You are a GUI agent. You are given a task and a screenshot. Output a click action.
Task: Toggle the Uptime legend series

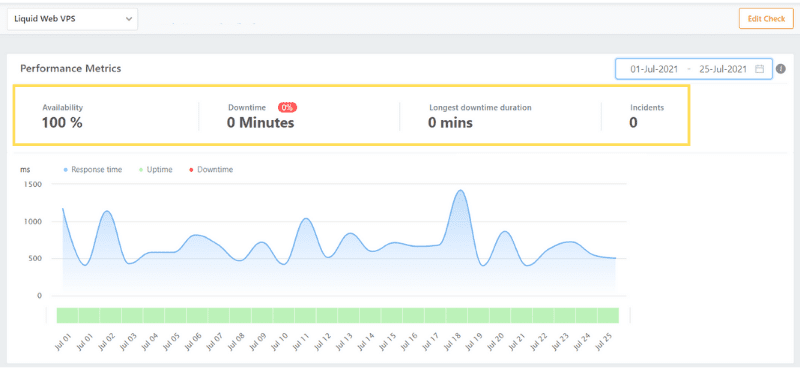point(156,170)
